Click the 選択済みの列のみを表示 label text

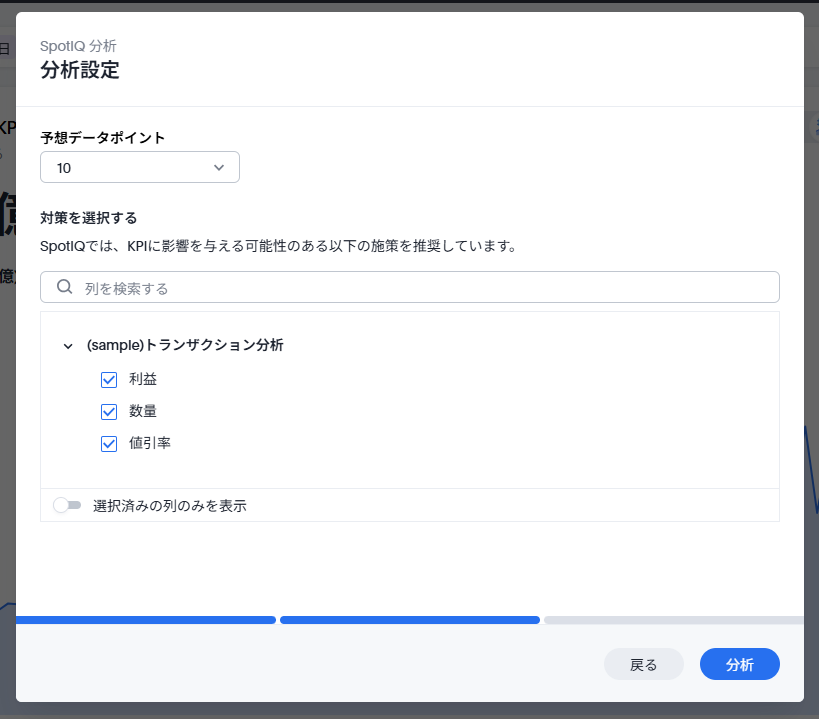click(170, 506)
